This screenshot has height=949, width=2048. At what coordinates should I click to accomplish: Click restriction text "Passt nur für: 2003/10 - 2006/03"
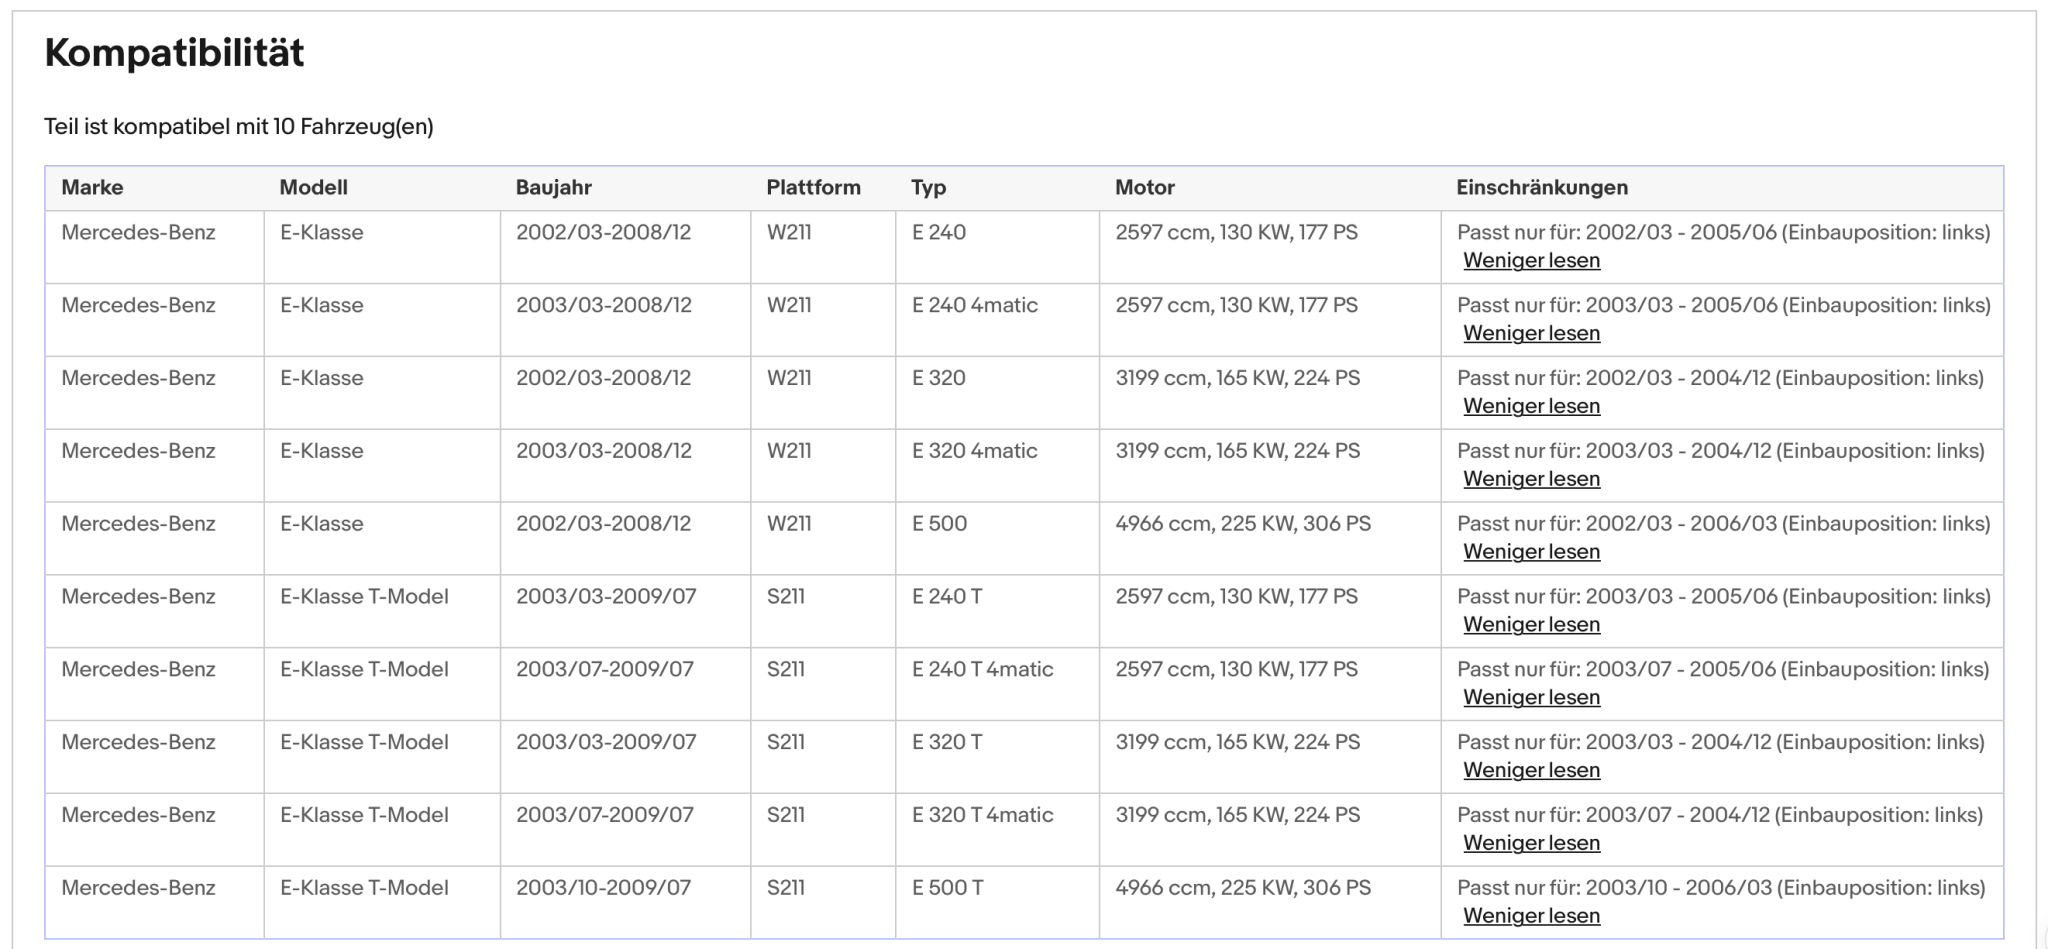pos(1614,888)
